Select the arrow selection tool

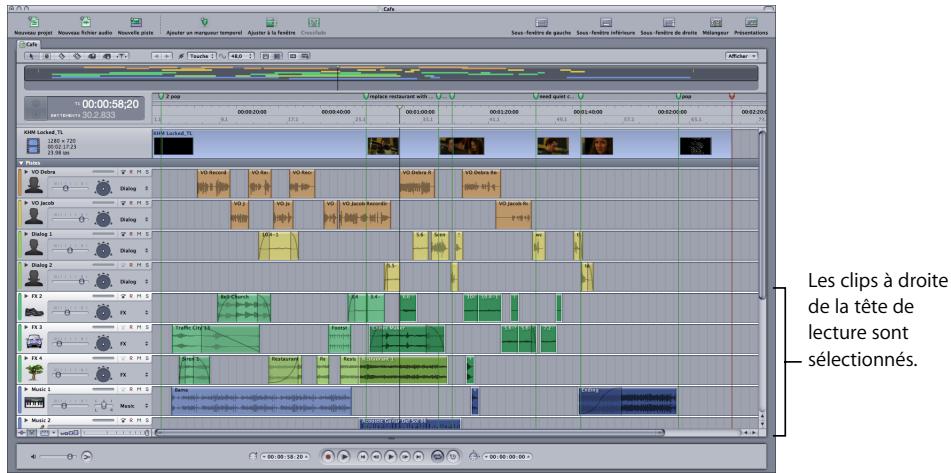32,56
